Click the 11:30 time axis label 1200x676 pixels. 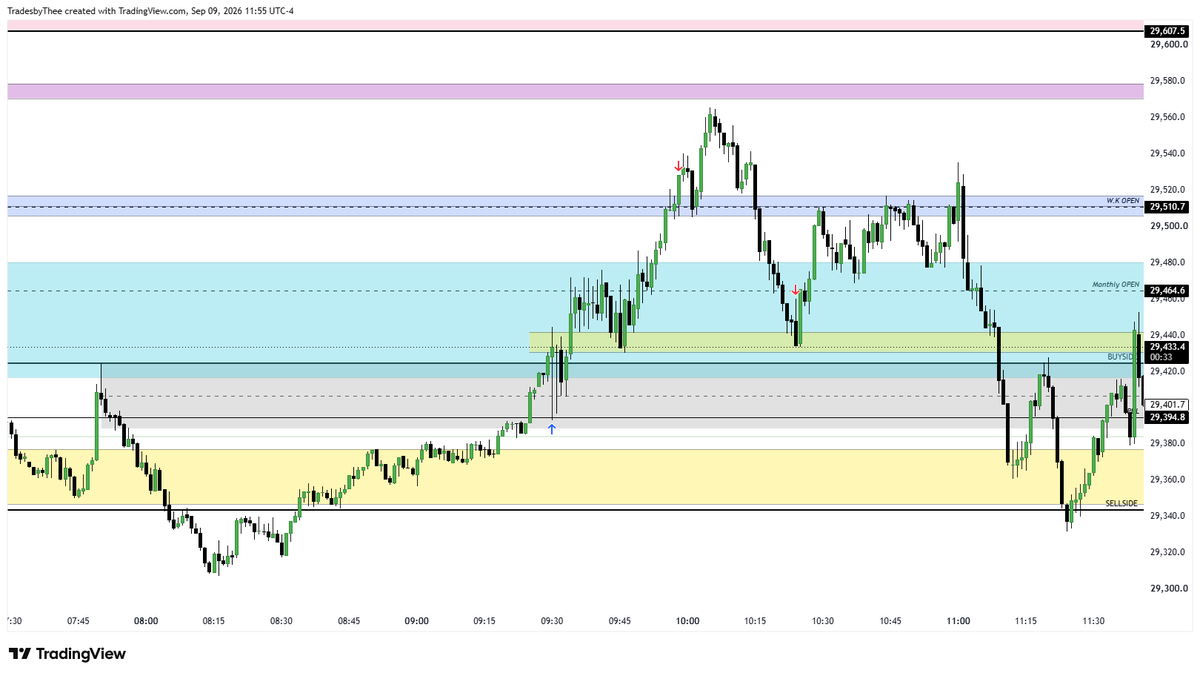1094,621
